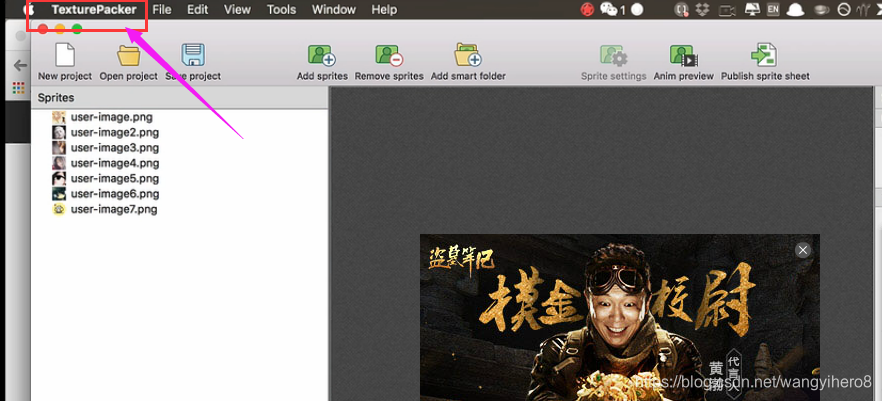
Task: Open the Tools menu
Action: click(281, 10)
